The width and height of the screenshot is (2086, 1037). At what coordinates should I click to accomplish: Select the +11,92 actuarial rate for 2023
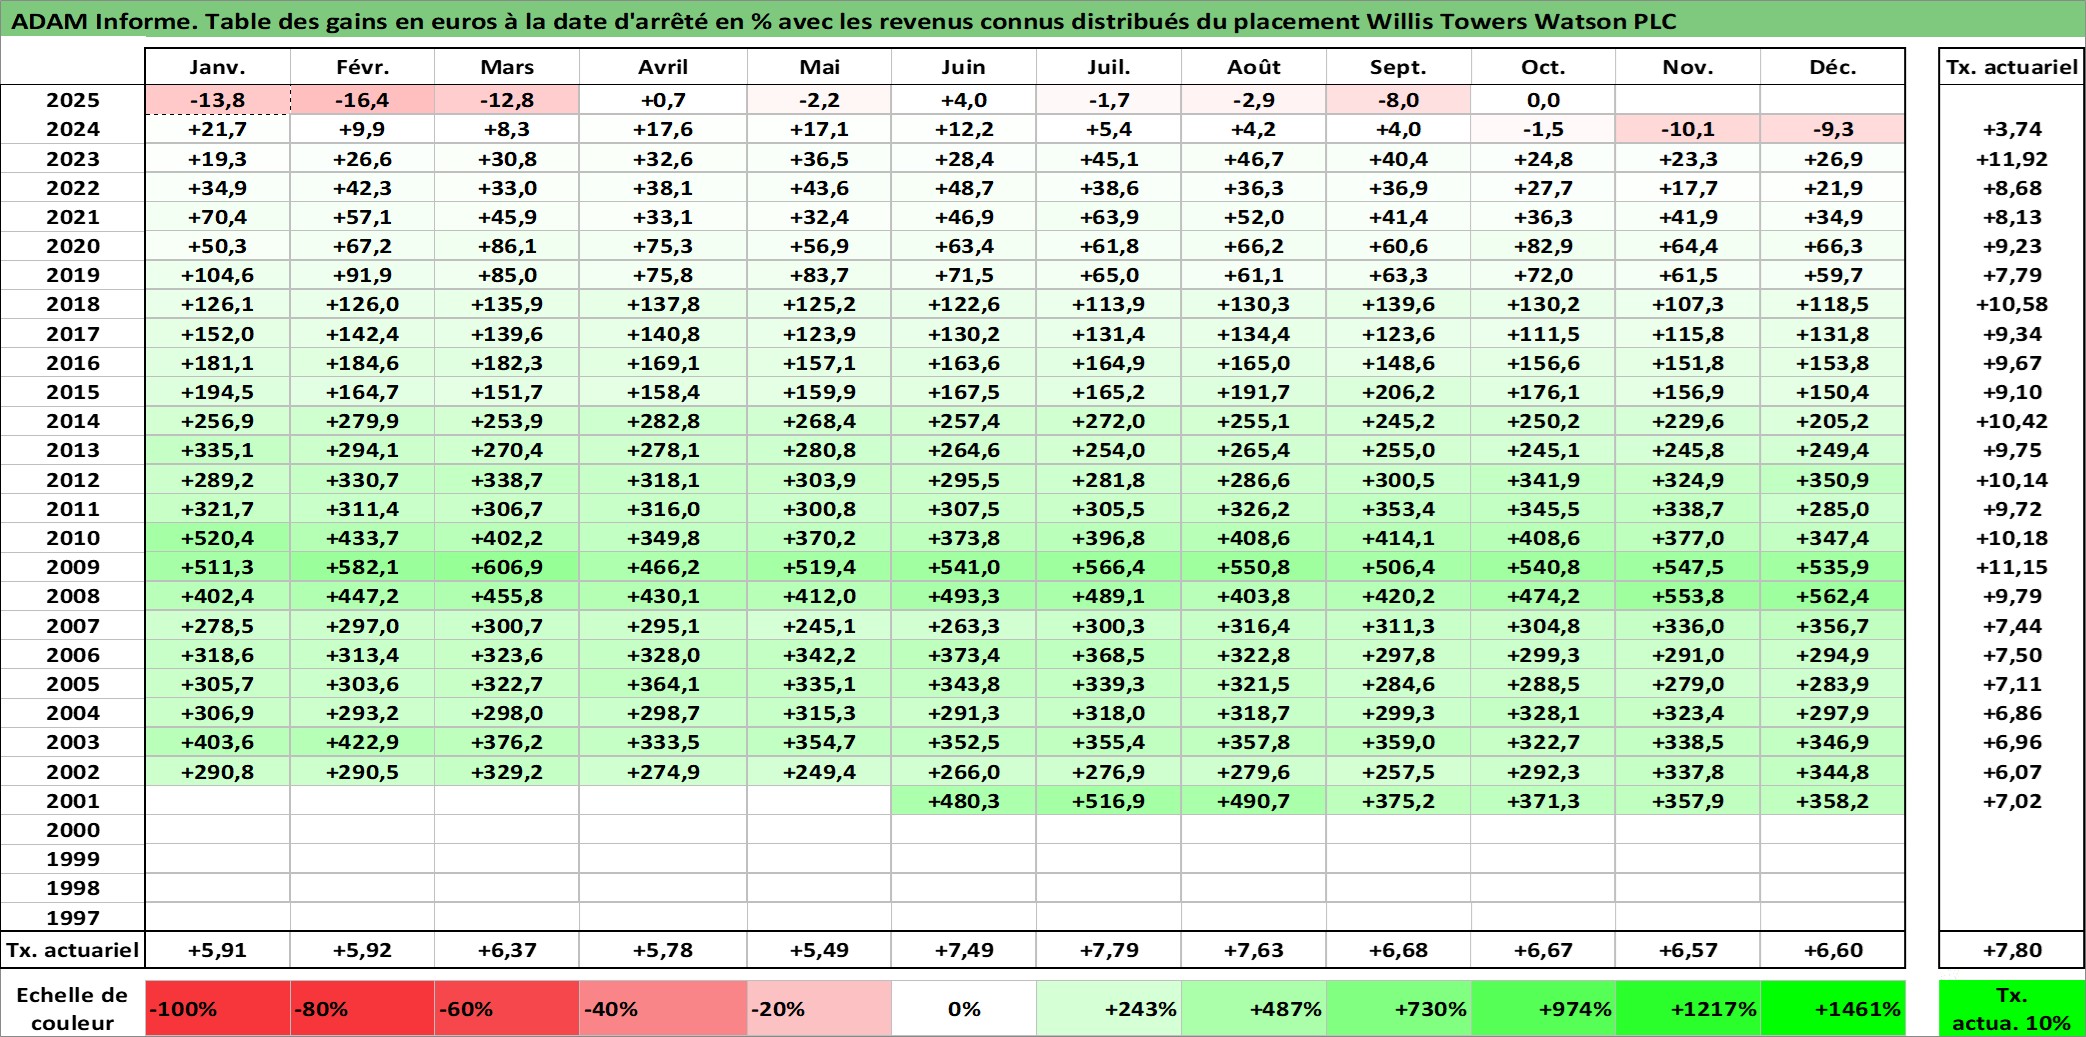[x=2012, y=159]
